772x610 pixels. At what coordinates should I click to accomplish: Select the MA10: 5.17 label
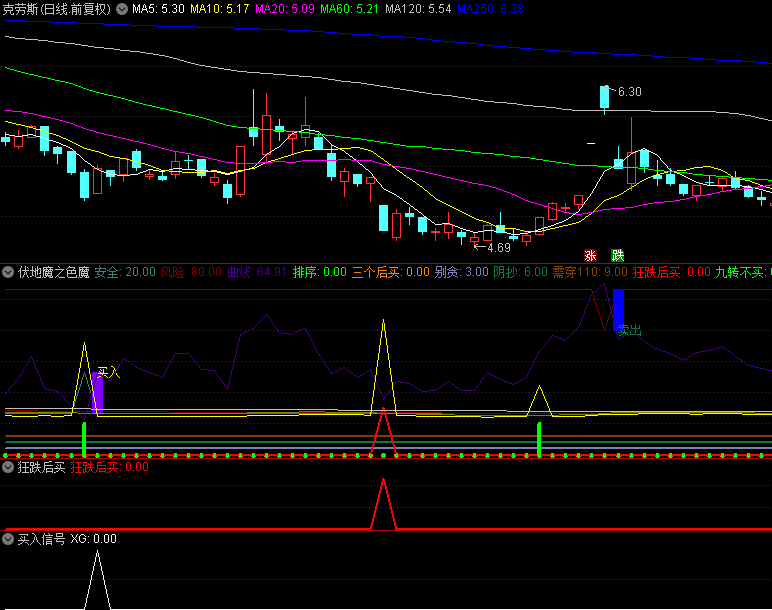click(220, 9)
